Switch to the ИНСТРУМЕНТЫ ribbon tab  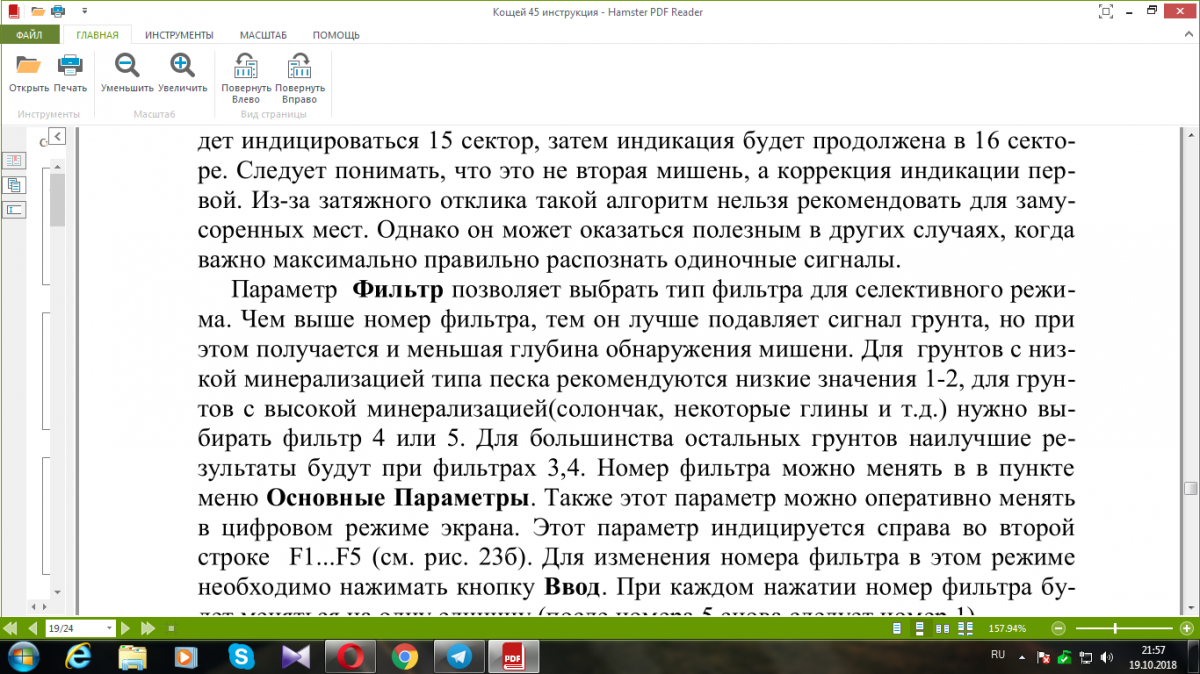pyautogui.click(x=177, y=35)
